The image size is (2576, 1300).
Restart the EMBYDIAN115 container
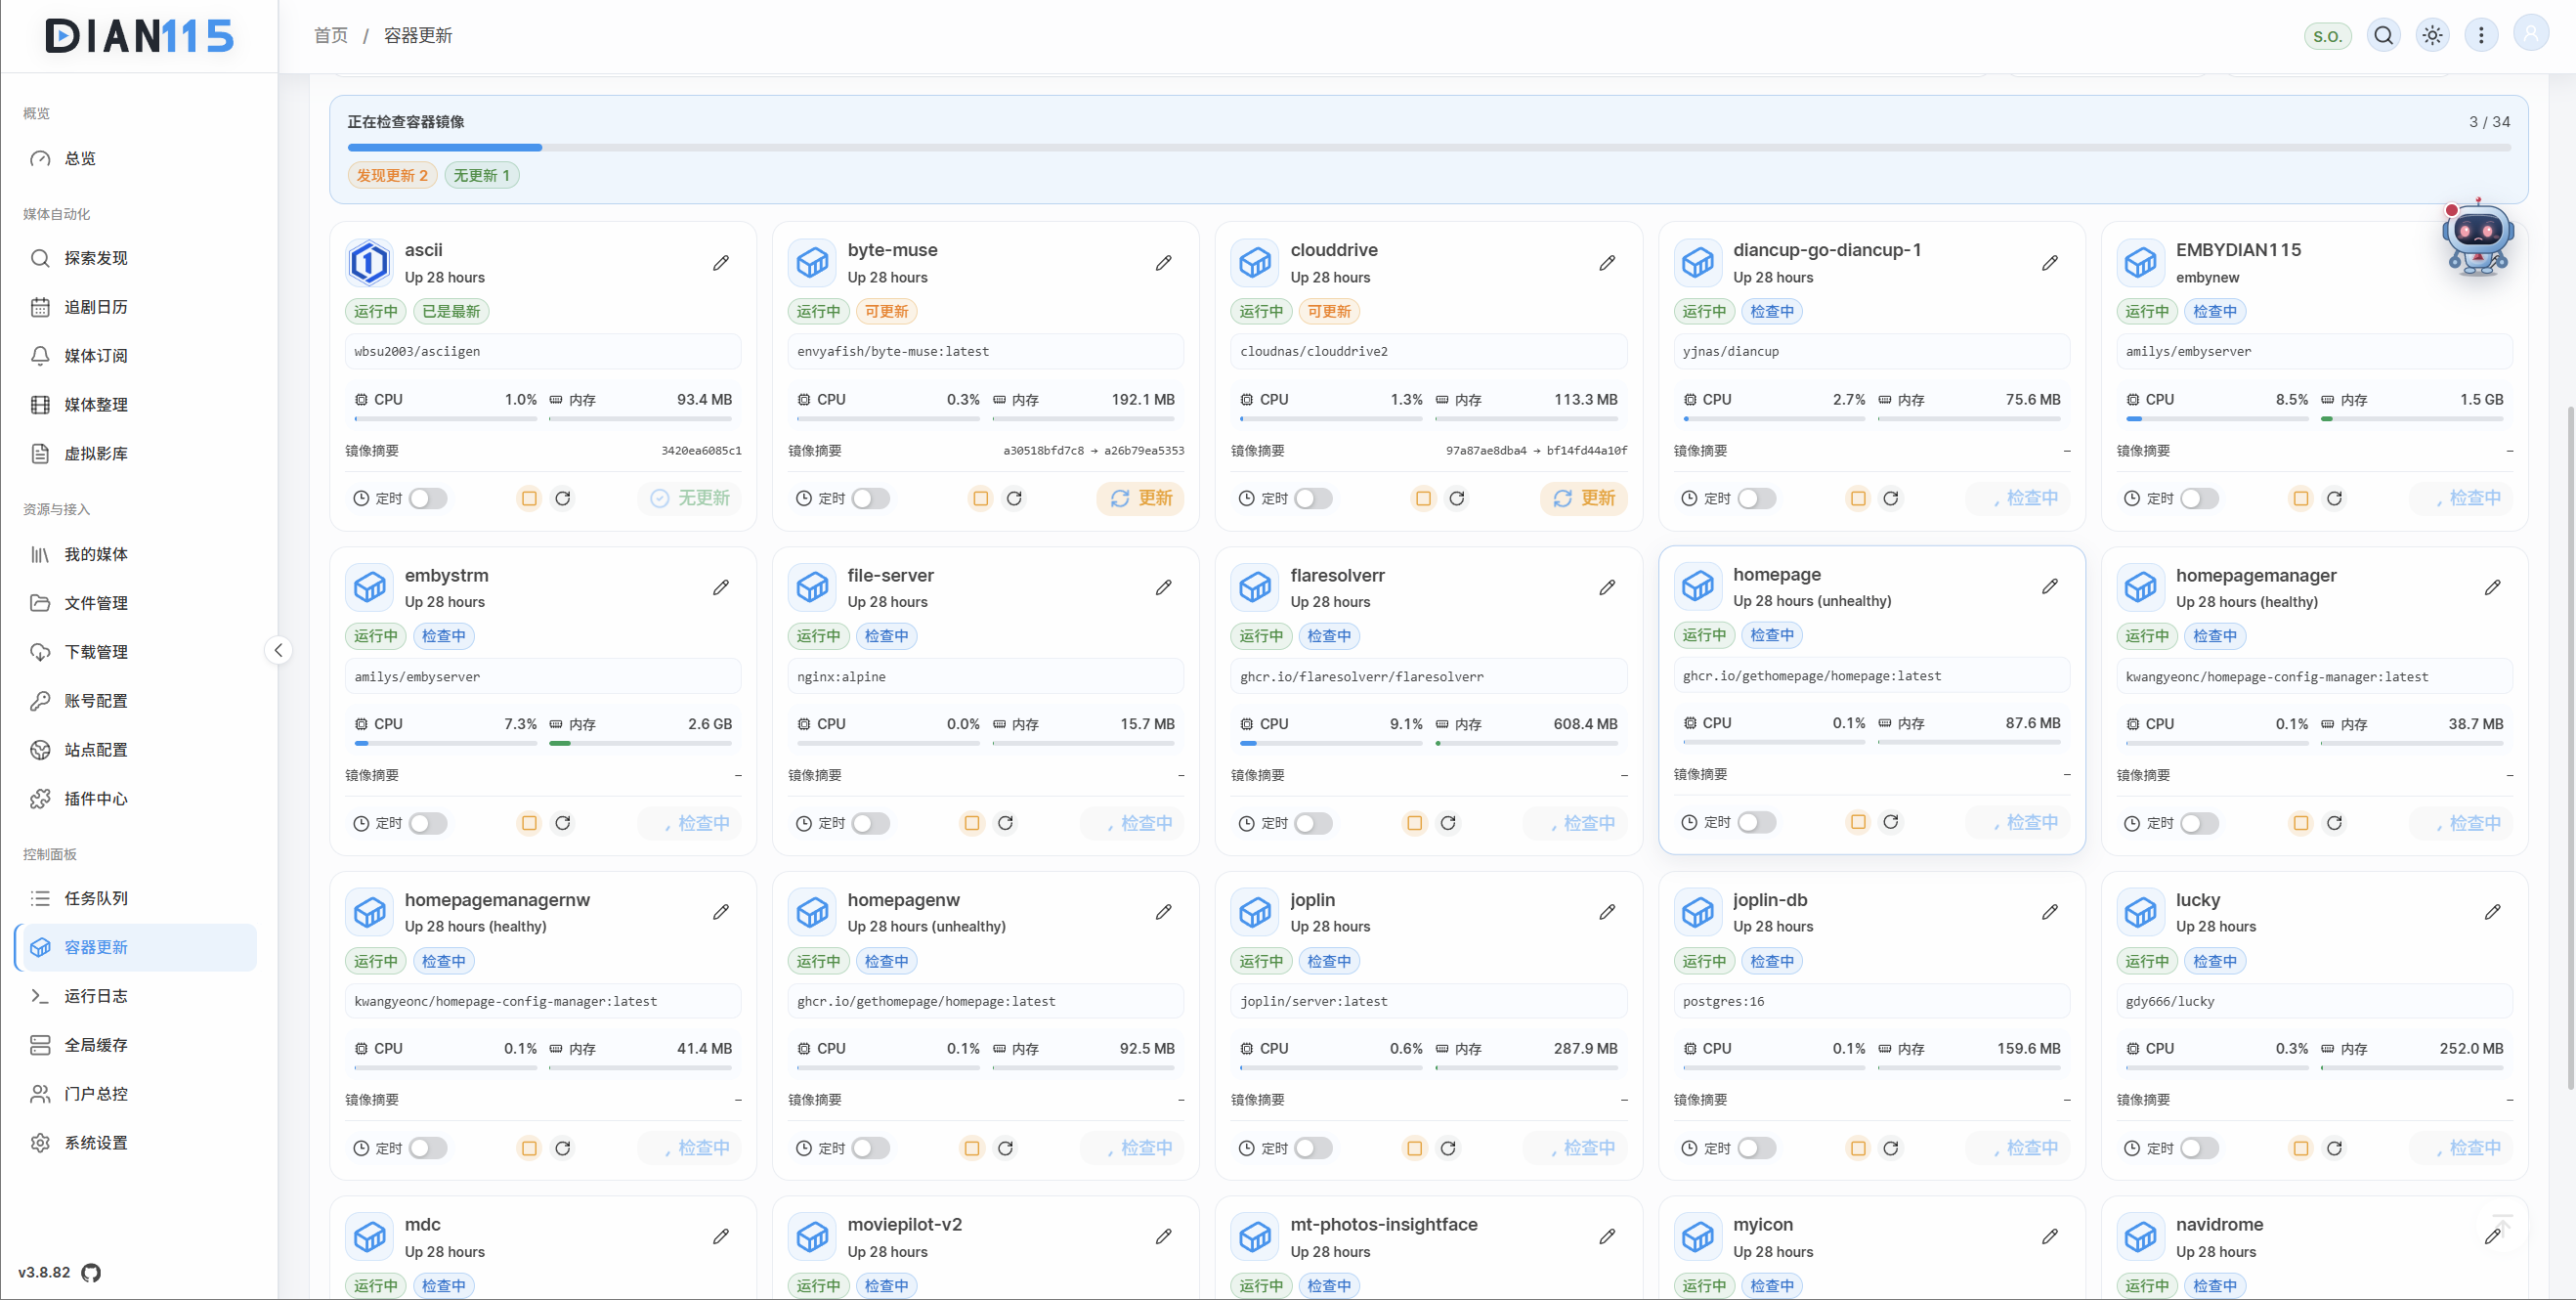tap(2334, 498)
